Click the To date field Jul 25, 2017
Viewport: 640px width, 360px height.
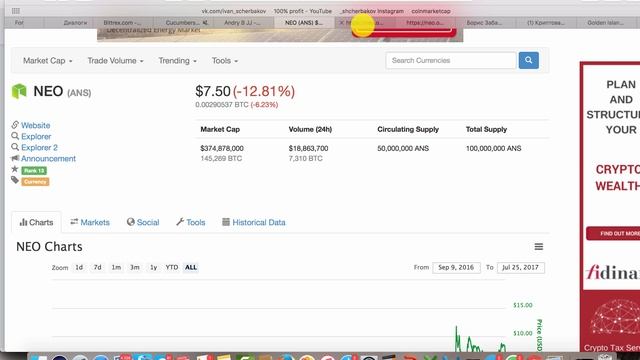pos(520,268)
